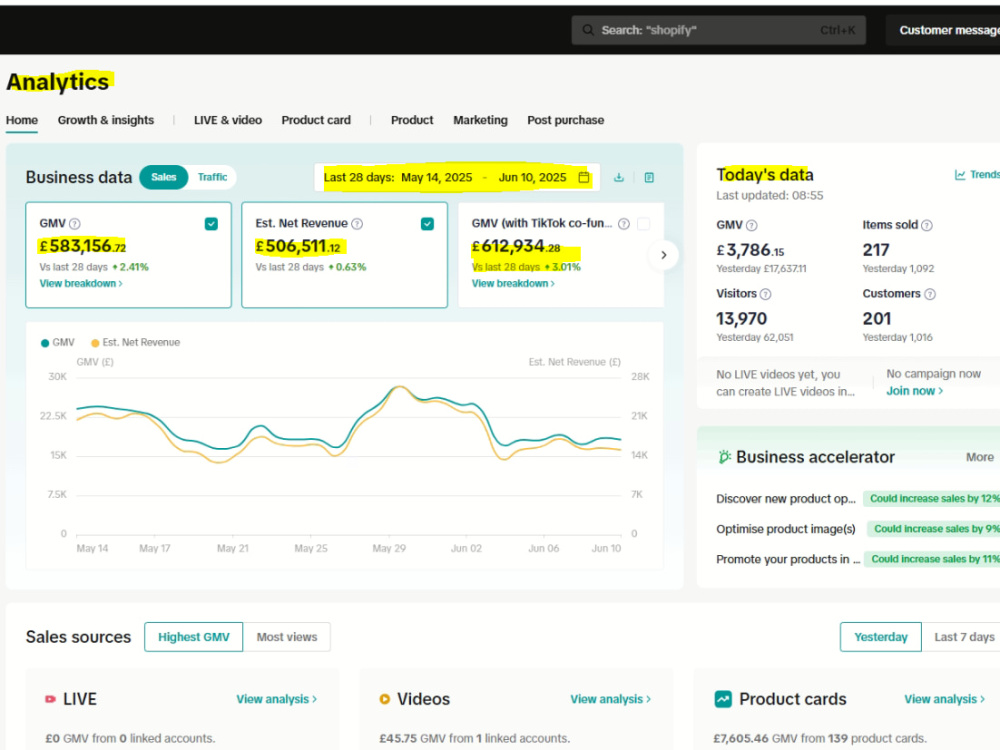Open View analysis for Product cards

coord(945,699)
